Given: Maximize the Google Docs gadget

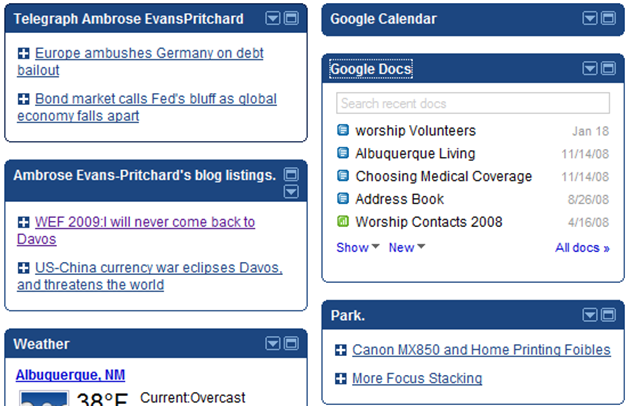Looking at the screenshot, I should point(608,68).
